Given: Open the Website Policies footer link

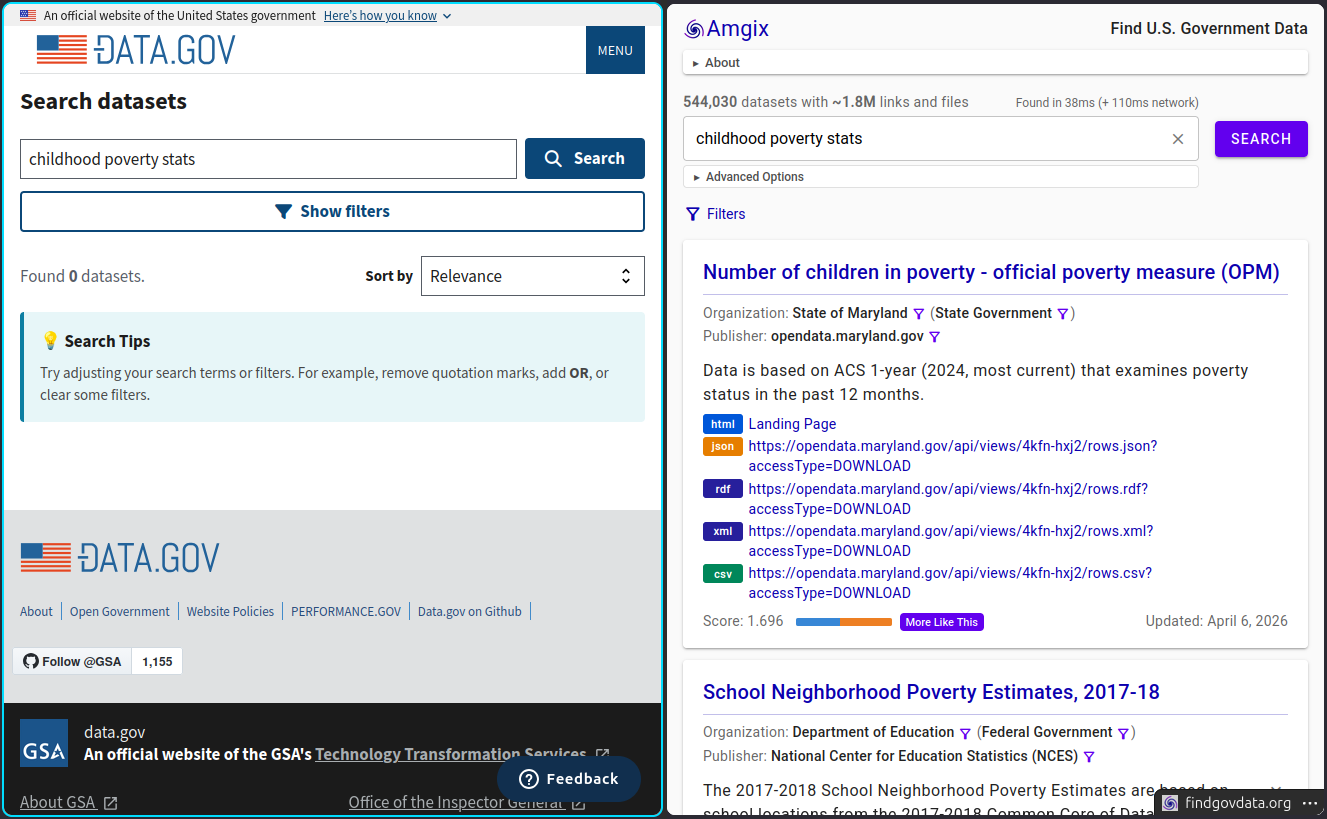Looking at the screenshot, I should pos(230,611).
